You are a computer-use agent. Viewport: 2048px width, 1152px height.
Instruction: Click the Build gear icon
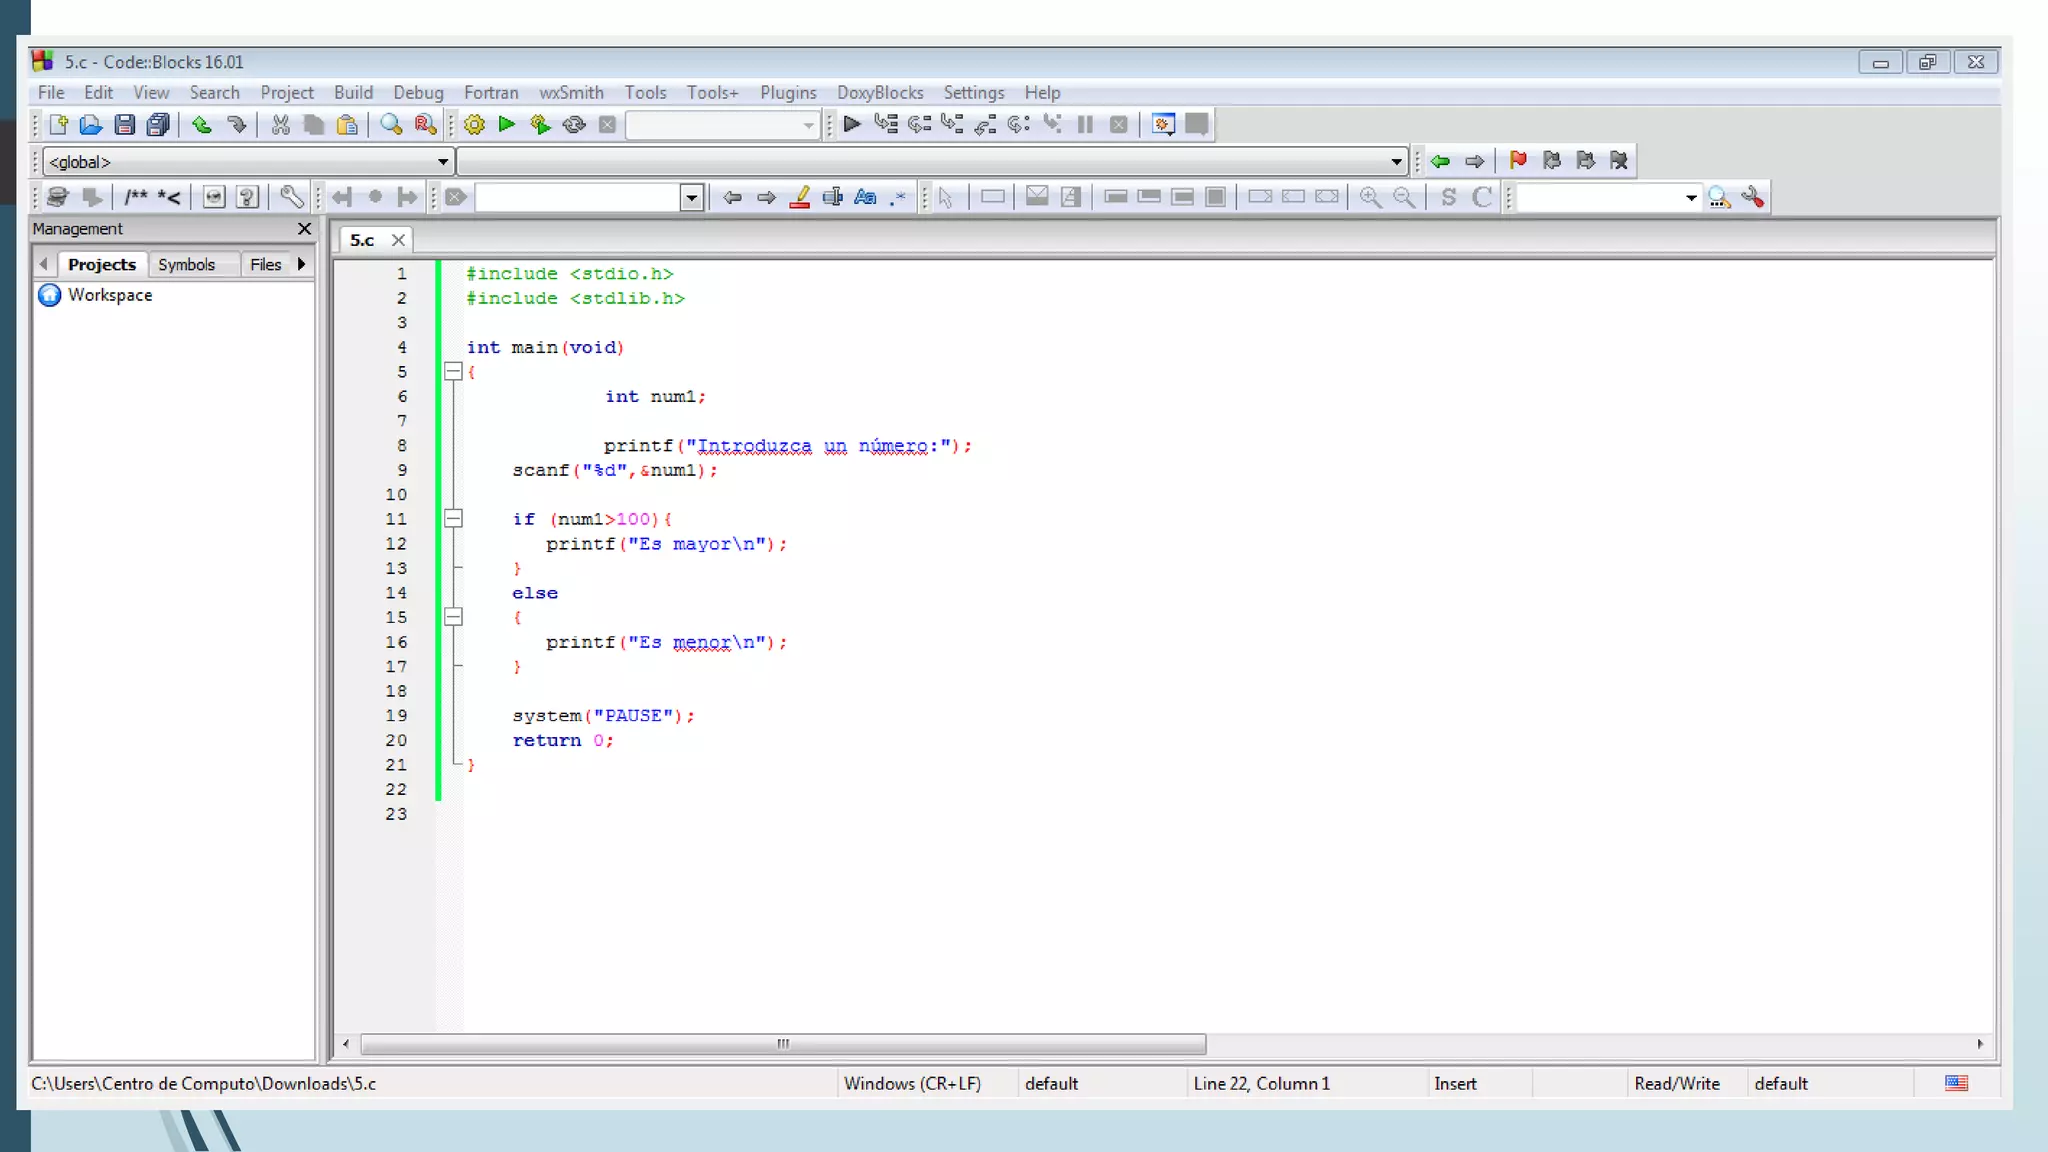click(x=474, y=125)
